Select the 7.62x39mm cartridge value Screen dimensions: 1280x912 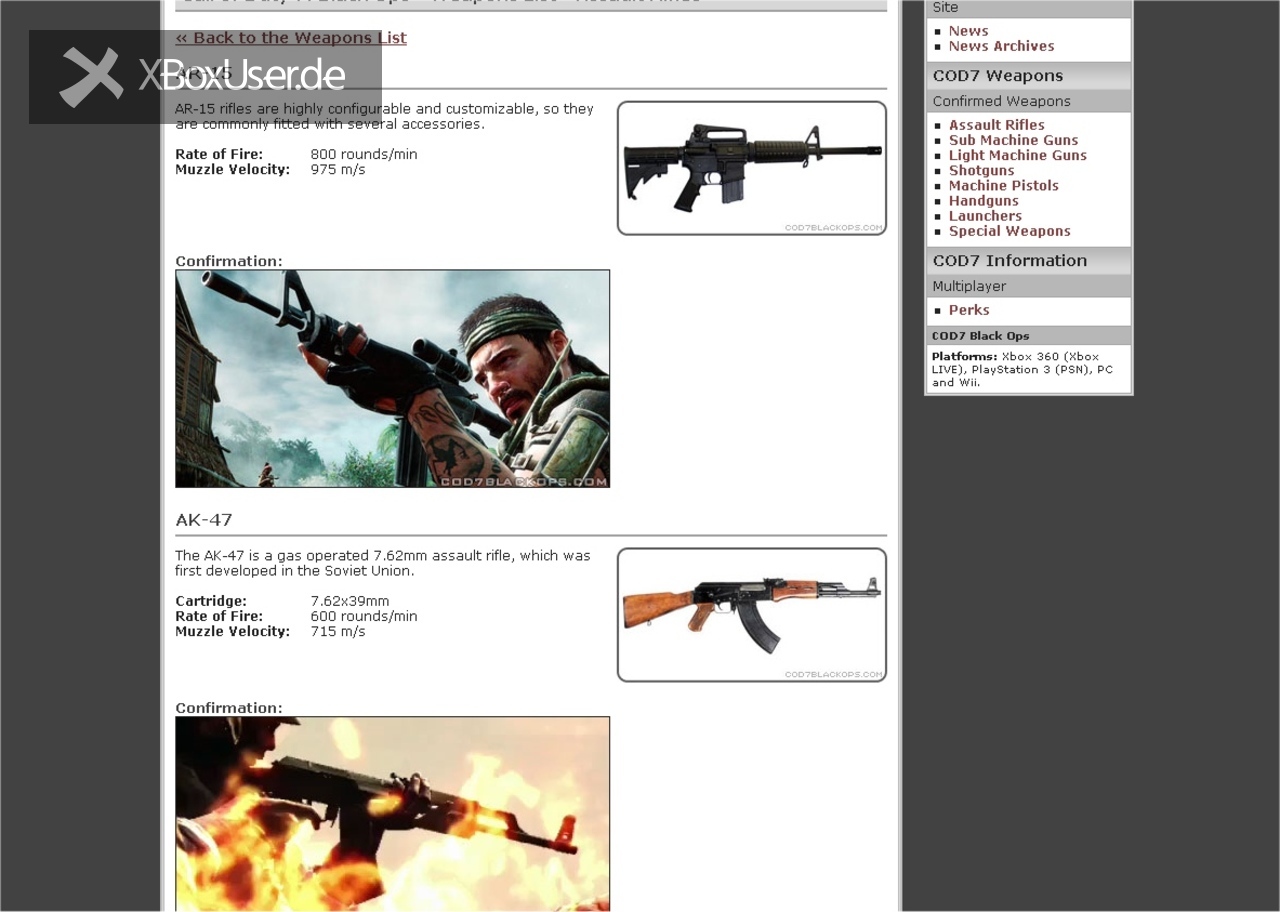coord(350,601)
